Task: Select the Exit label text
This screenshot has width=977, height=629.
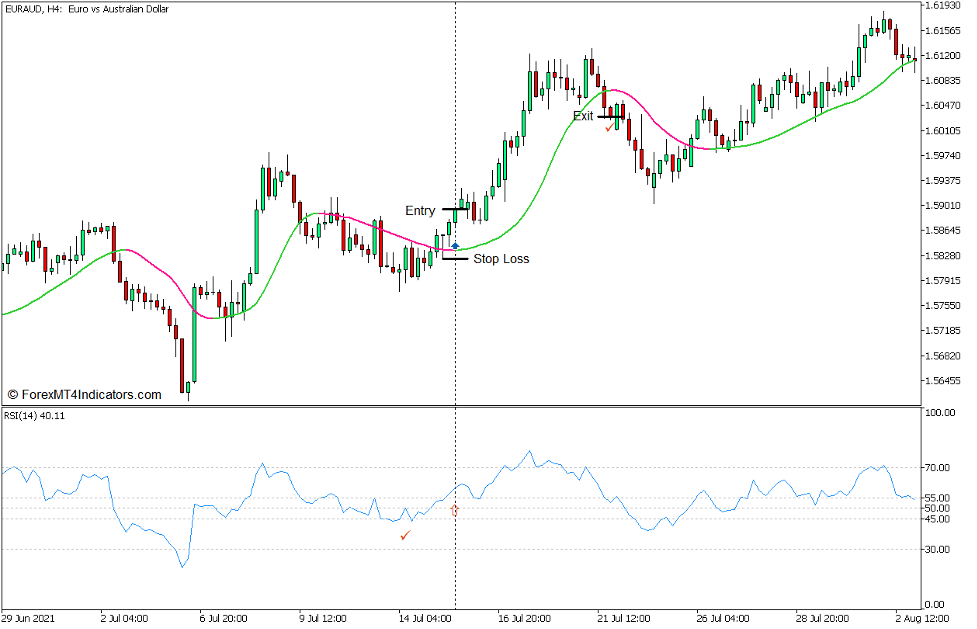Action: click(x=583, y=116)
